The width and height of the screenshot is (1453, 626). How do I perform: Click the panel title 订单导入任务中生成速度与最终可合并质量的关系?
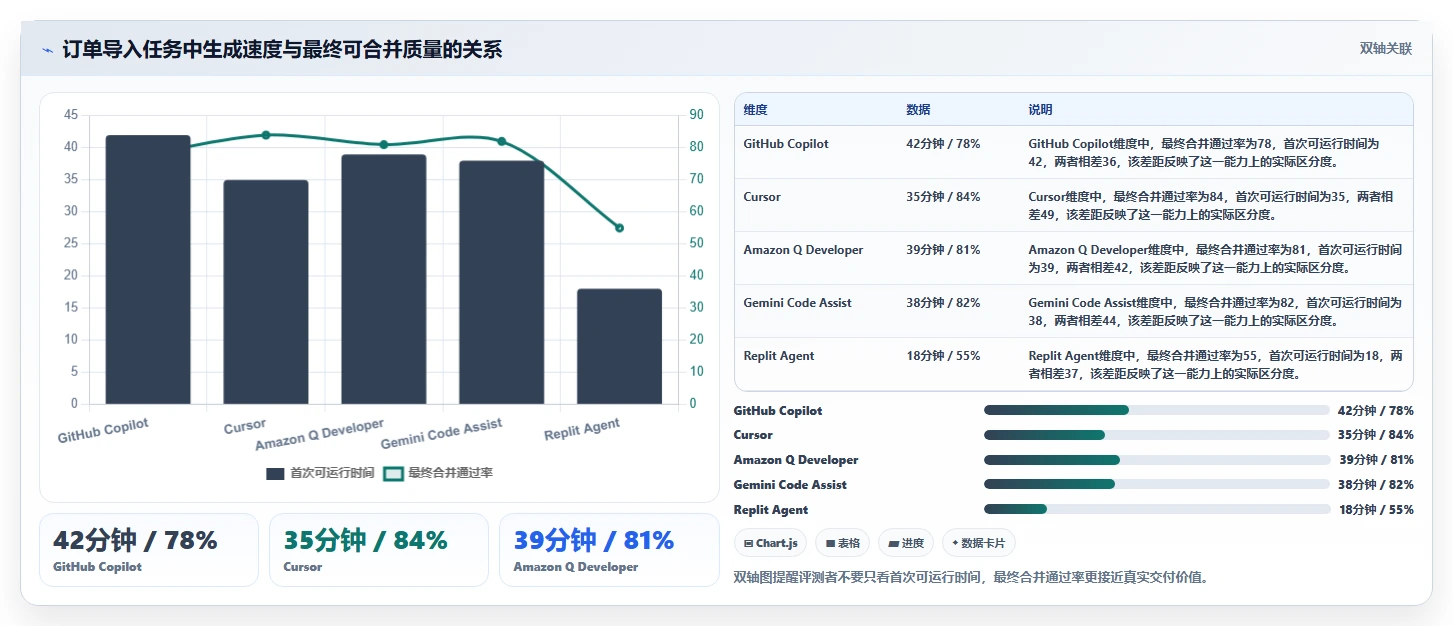282,50
